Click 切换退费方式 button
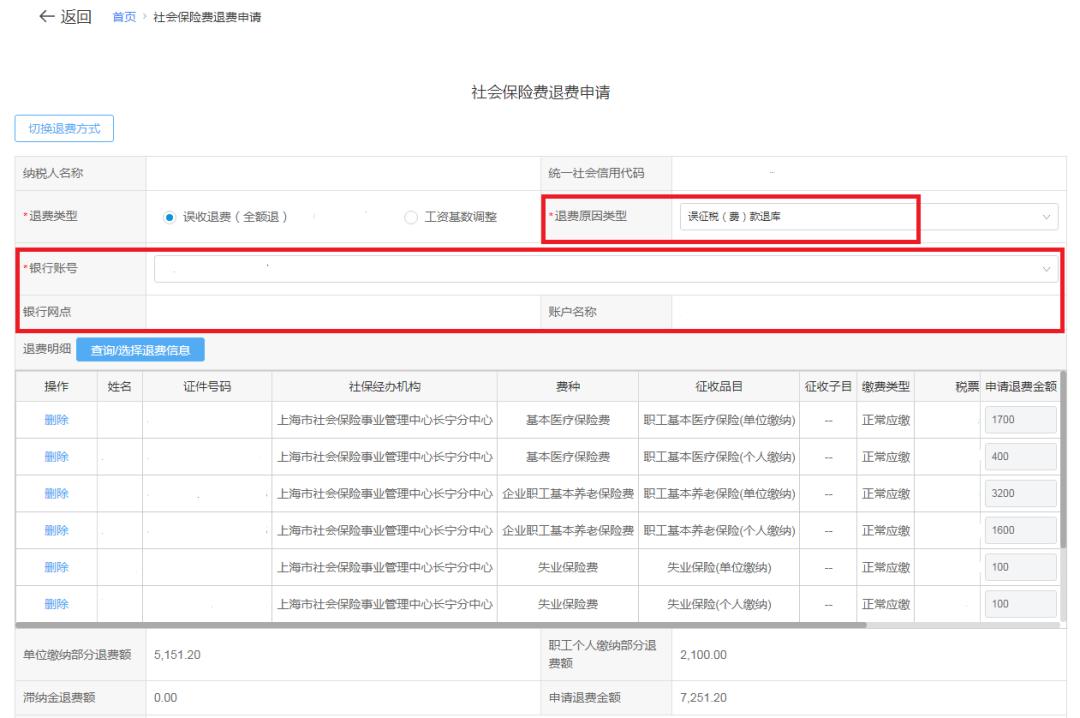The image size is (1080, 718). [x=64, y=129]
